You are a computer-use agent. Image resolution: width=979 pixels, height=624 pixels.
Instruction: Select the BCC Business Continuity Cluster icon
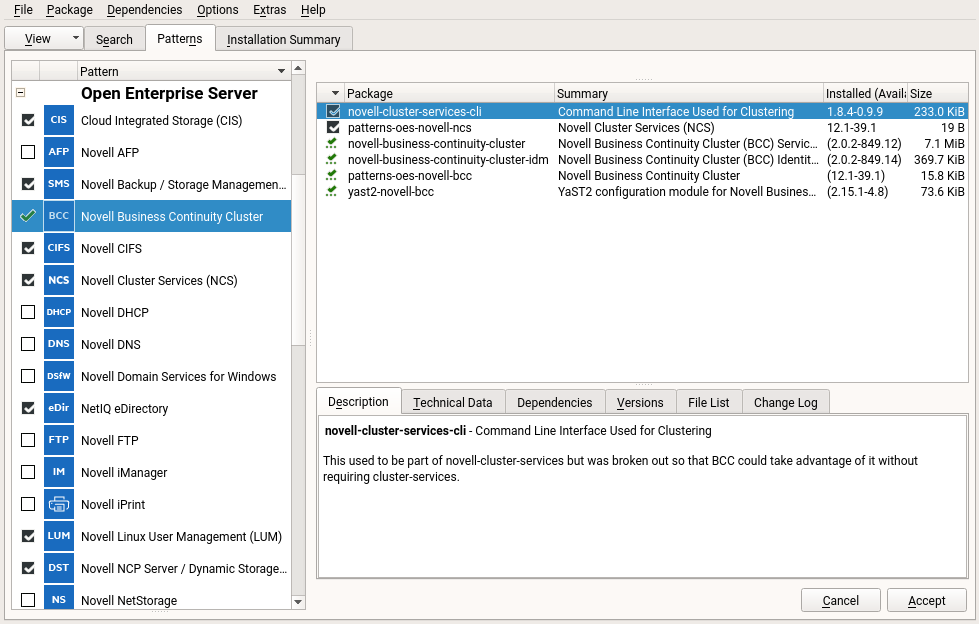click(x=59, y=217)
